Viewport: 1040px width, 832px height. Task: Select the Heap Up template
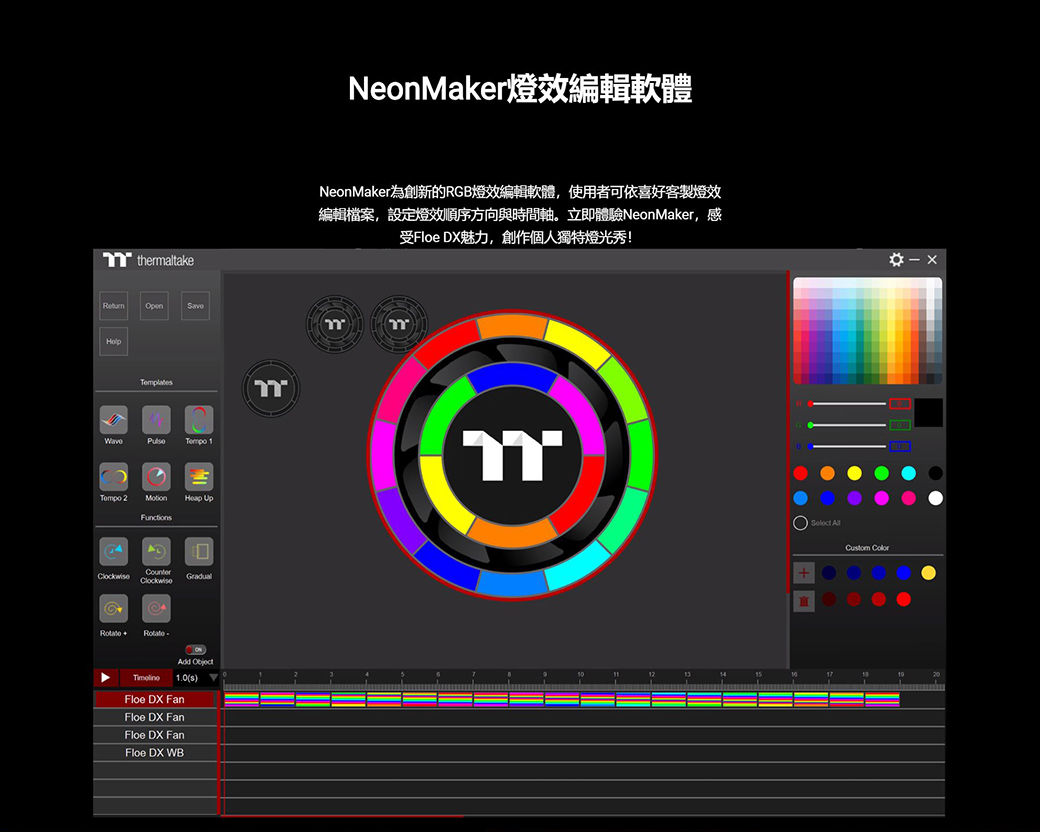coord(199,477)
